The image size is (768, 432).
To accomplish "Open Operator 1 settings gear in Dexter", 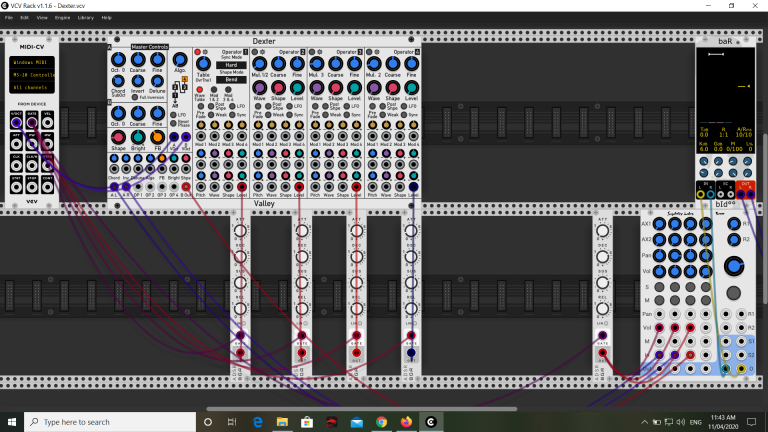I will [x=205, y=52].
